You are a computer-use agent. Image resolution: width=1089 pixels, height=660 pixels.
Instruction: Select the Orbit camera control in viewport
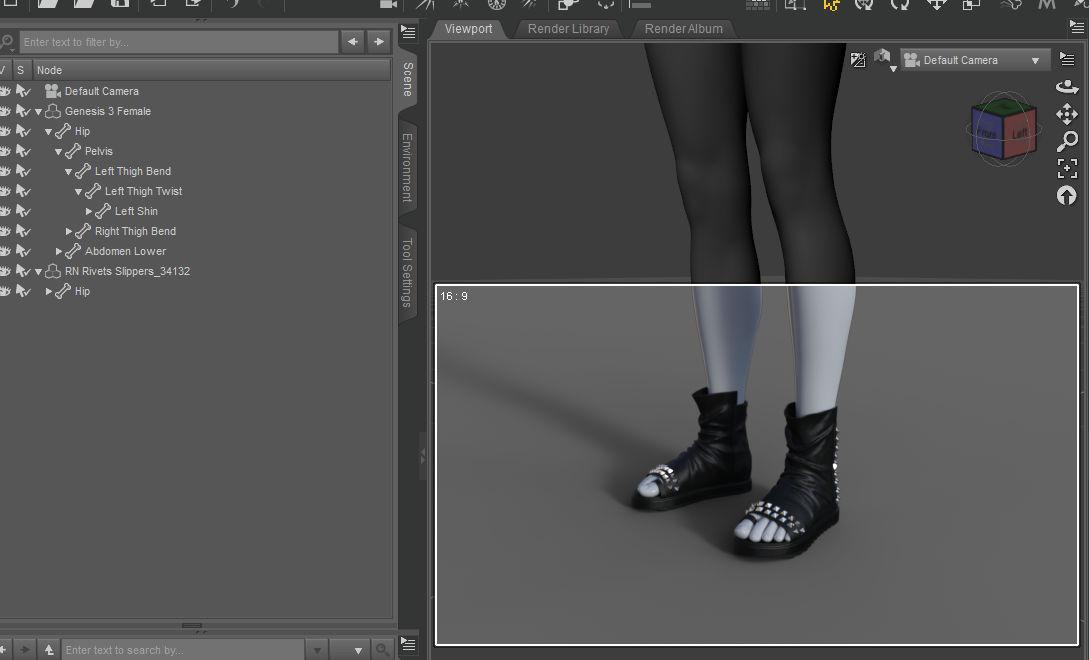pos(1067,88)
